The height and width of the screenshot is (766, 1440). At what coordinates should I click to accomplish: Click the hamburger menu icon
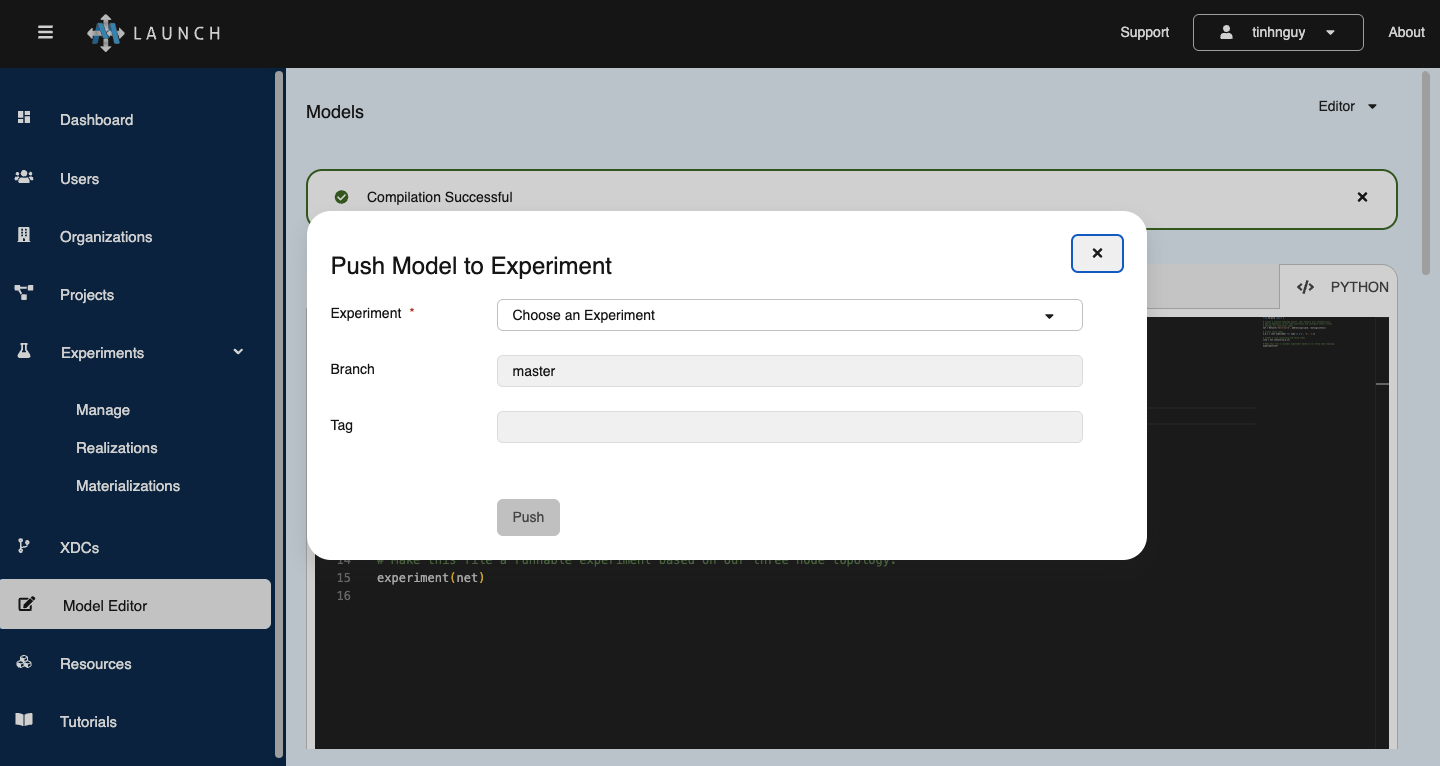(x=45, y=32)
